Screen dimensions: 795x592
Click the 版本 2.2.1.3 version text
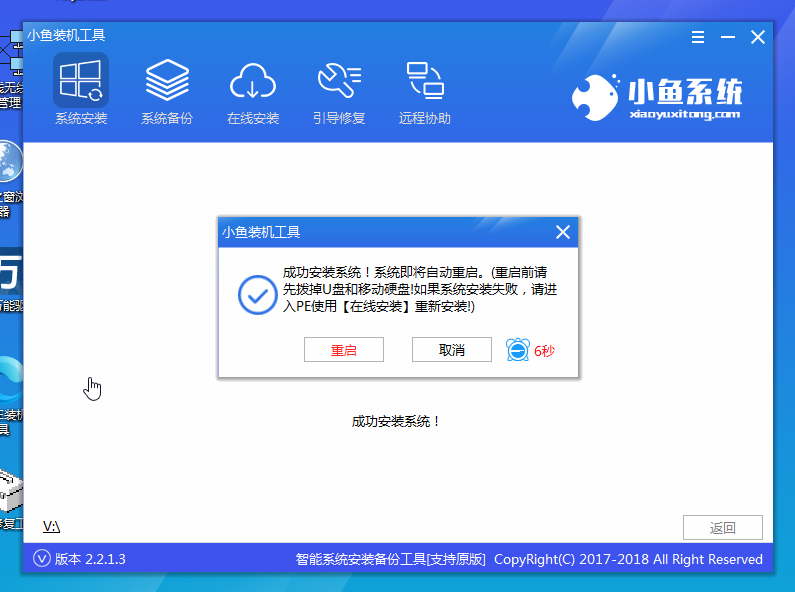coord(90,559)
